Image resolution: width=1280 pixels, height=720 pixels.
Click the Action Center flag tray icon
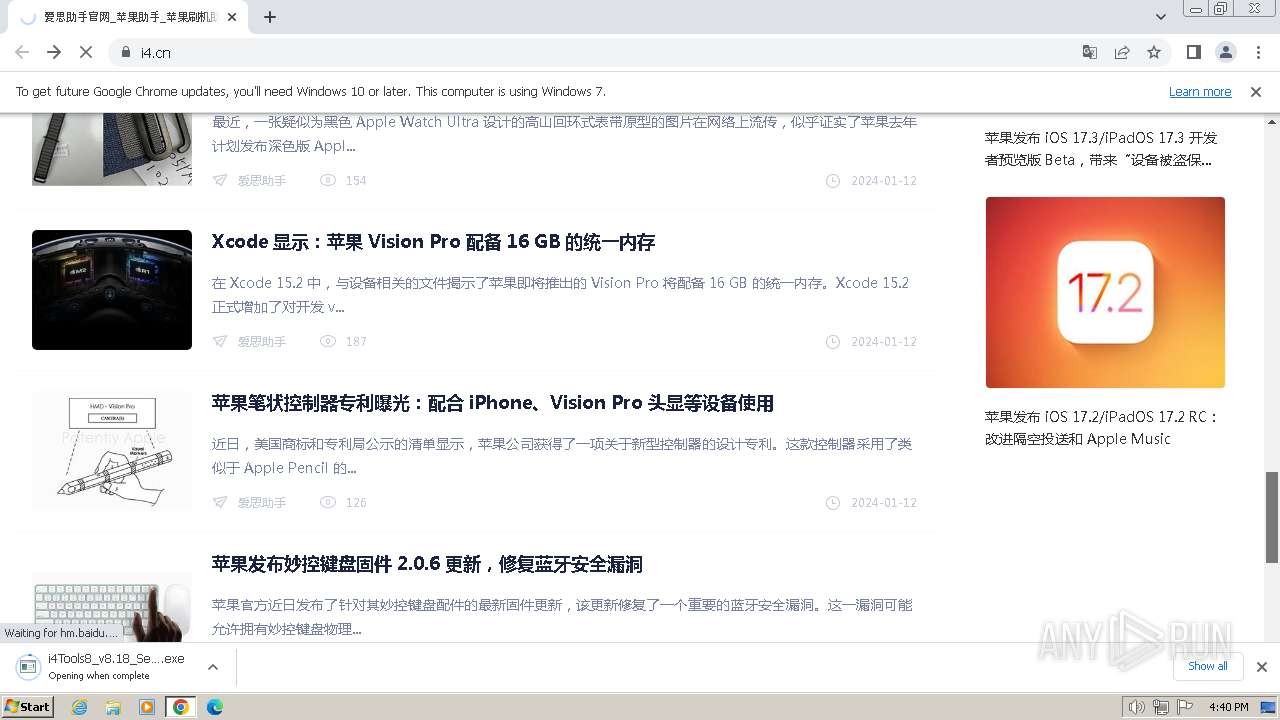coord(1183,707)
